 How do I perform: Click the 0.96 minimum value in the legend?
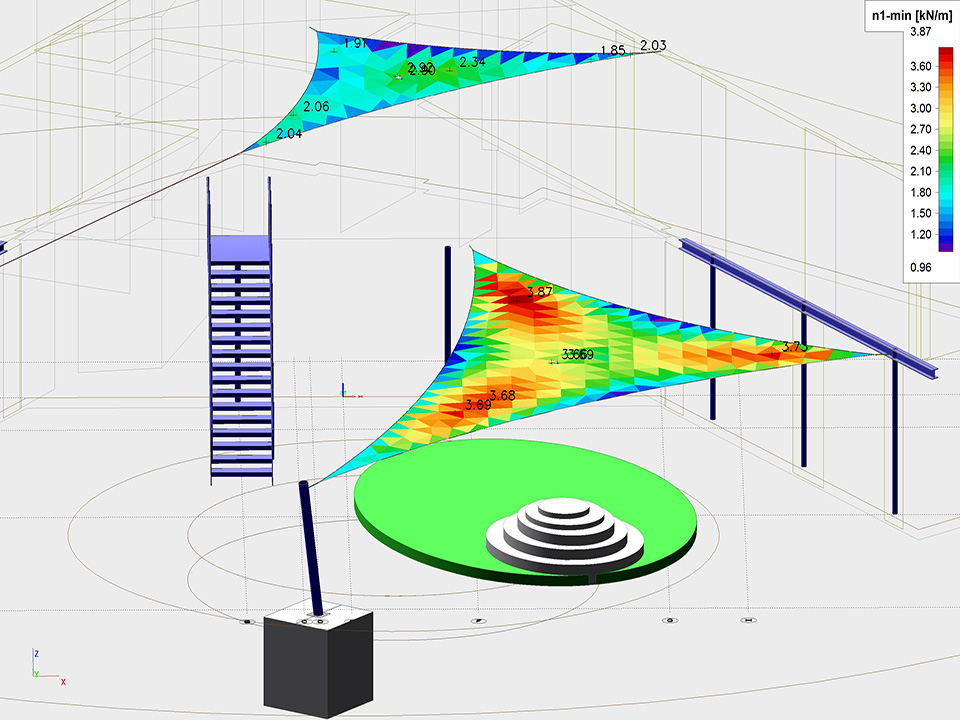tap(920, 267)
